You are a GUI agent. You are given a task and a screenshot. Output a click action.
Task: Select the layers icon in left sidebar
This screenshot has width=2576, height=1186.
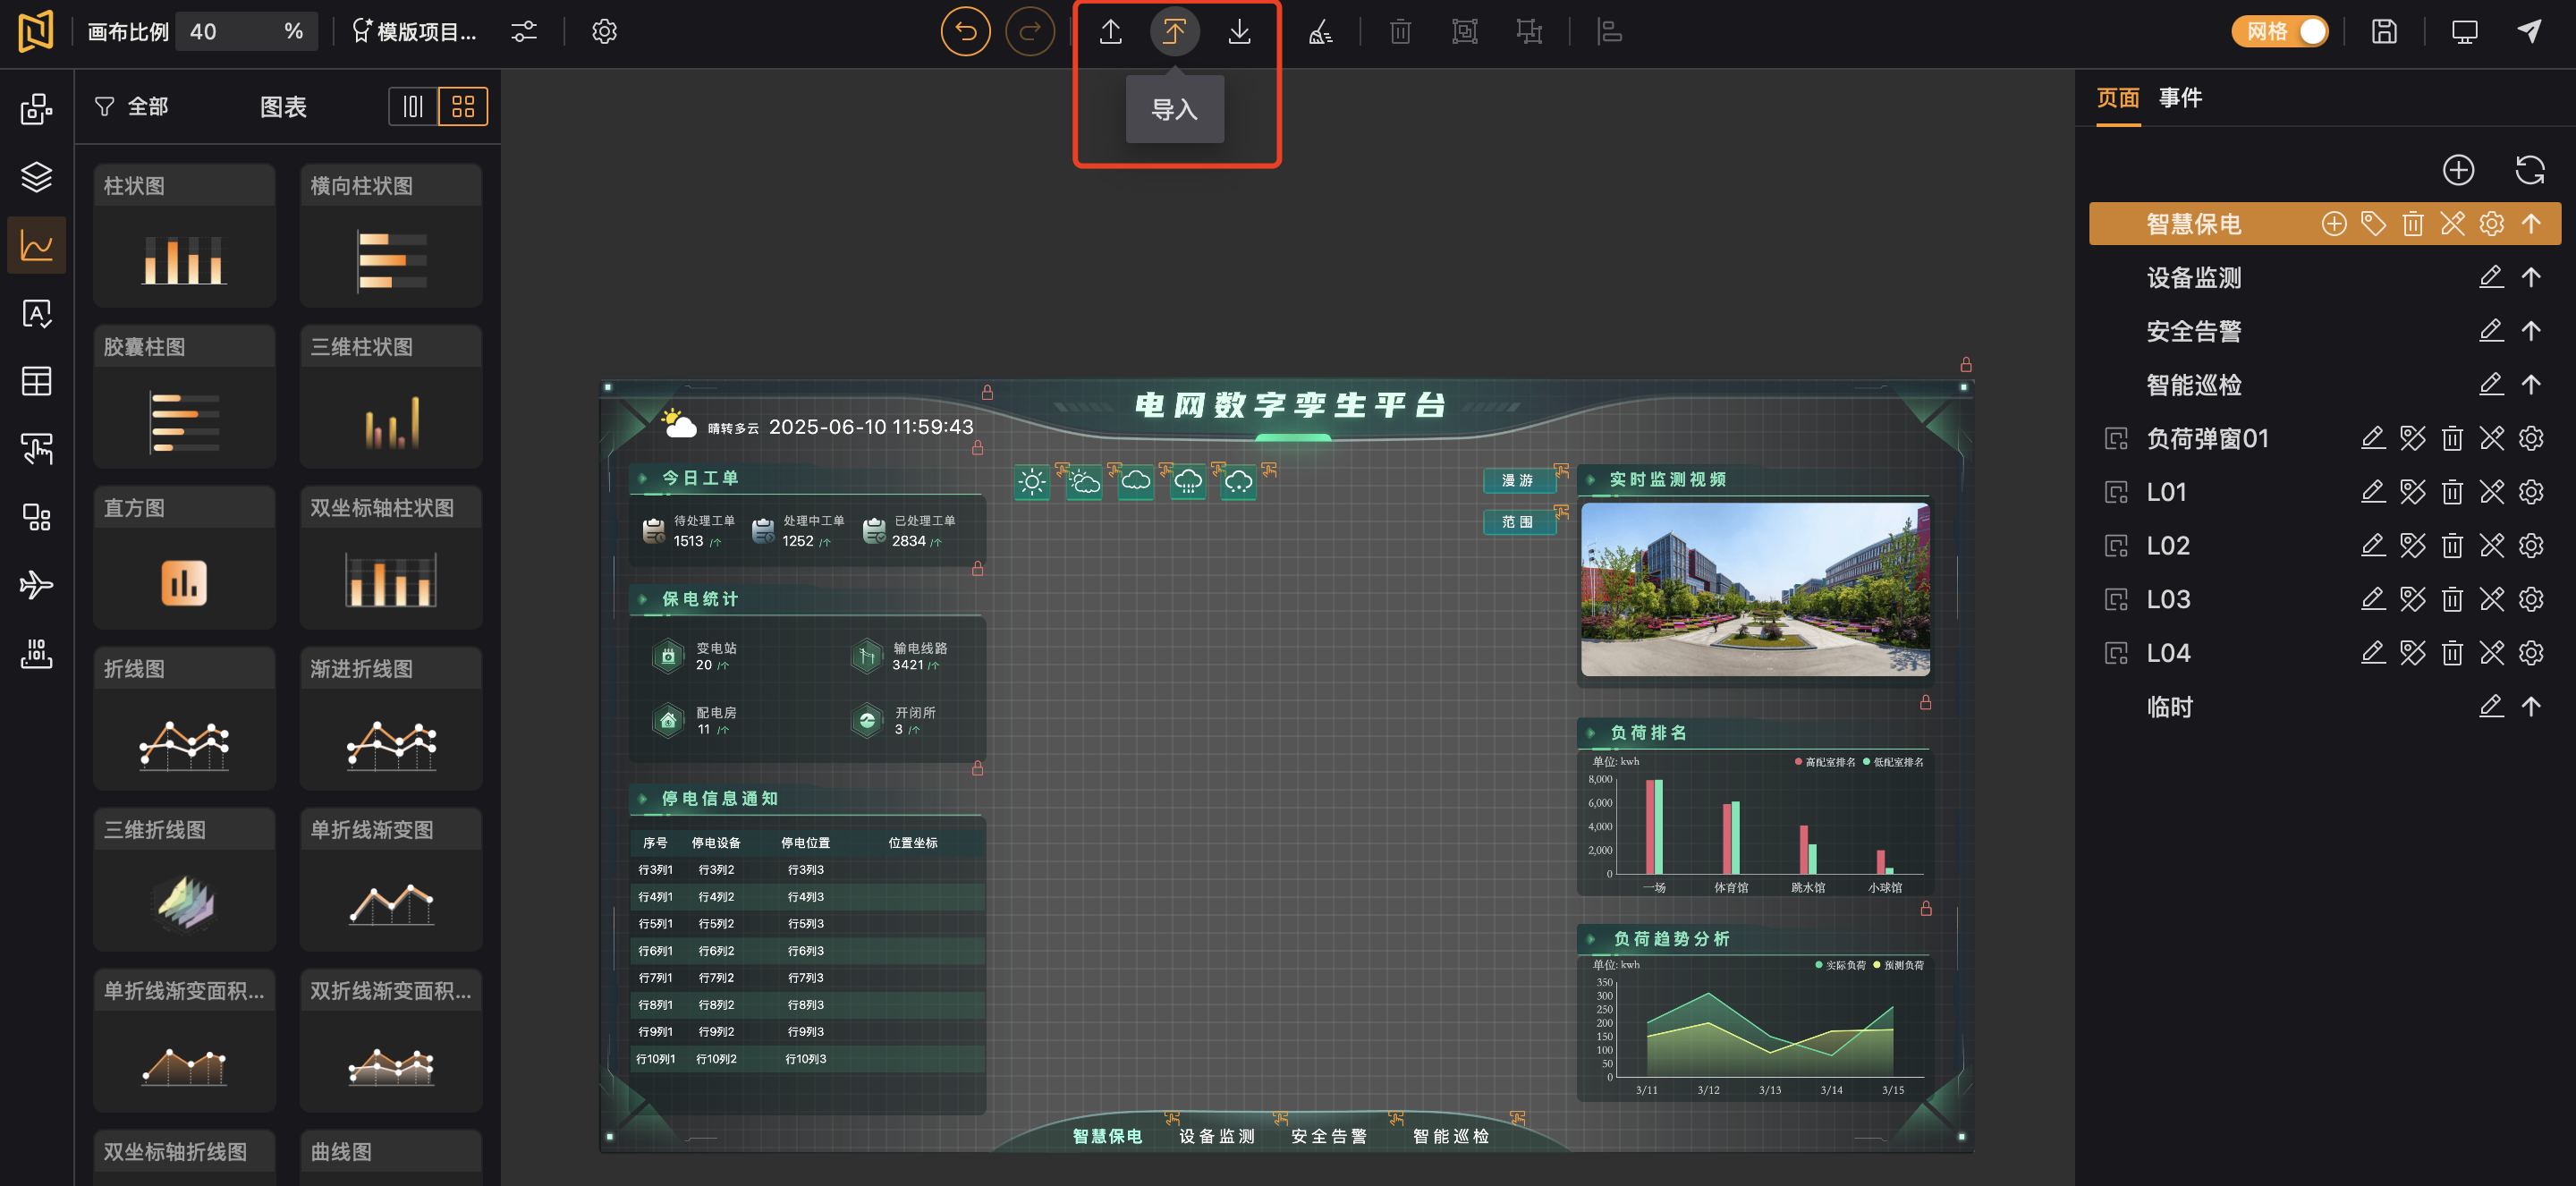point(36,177)
